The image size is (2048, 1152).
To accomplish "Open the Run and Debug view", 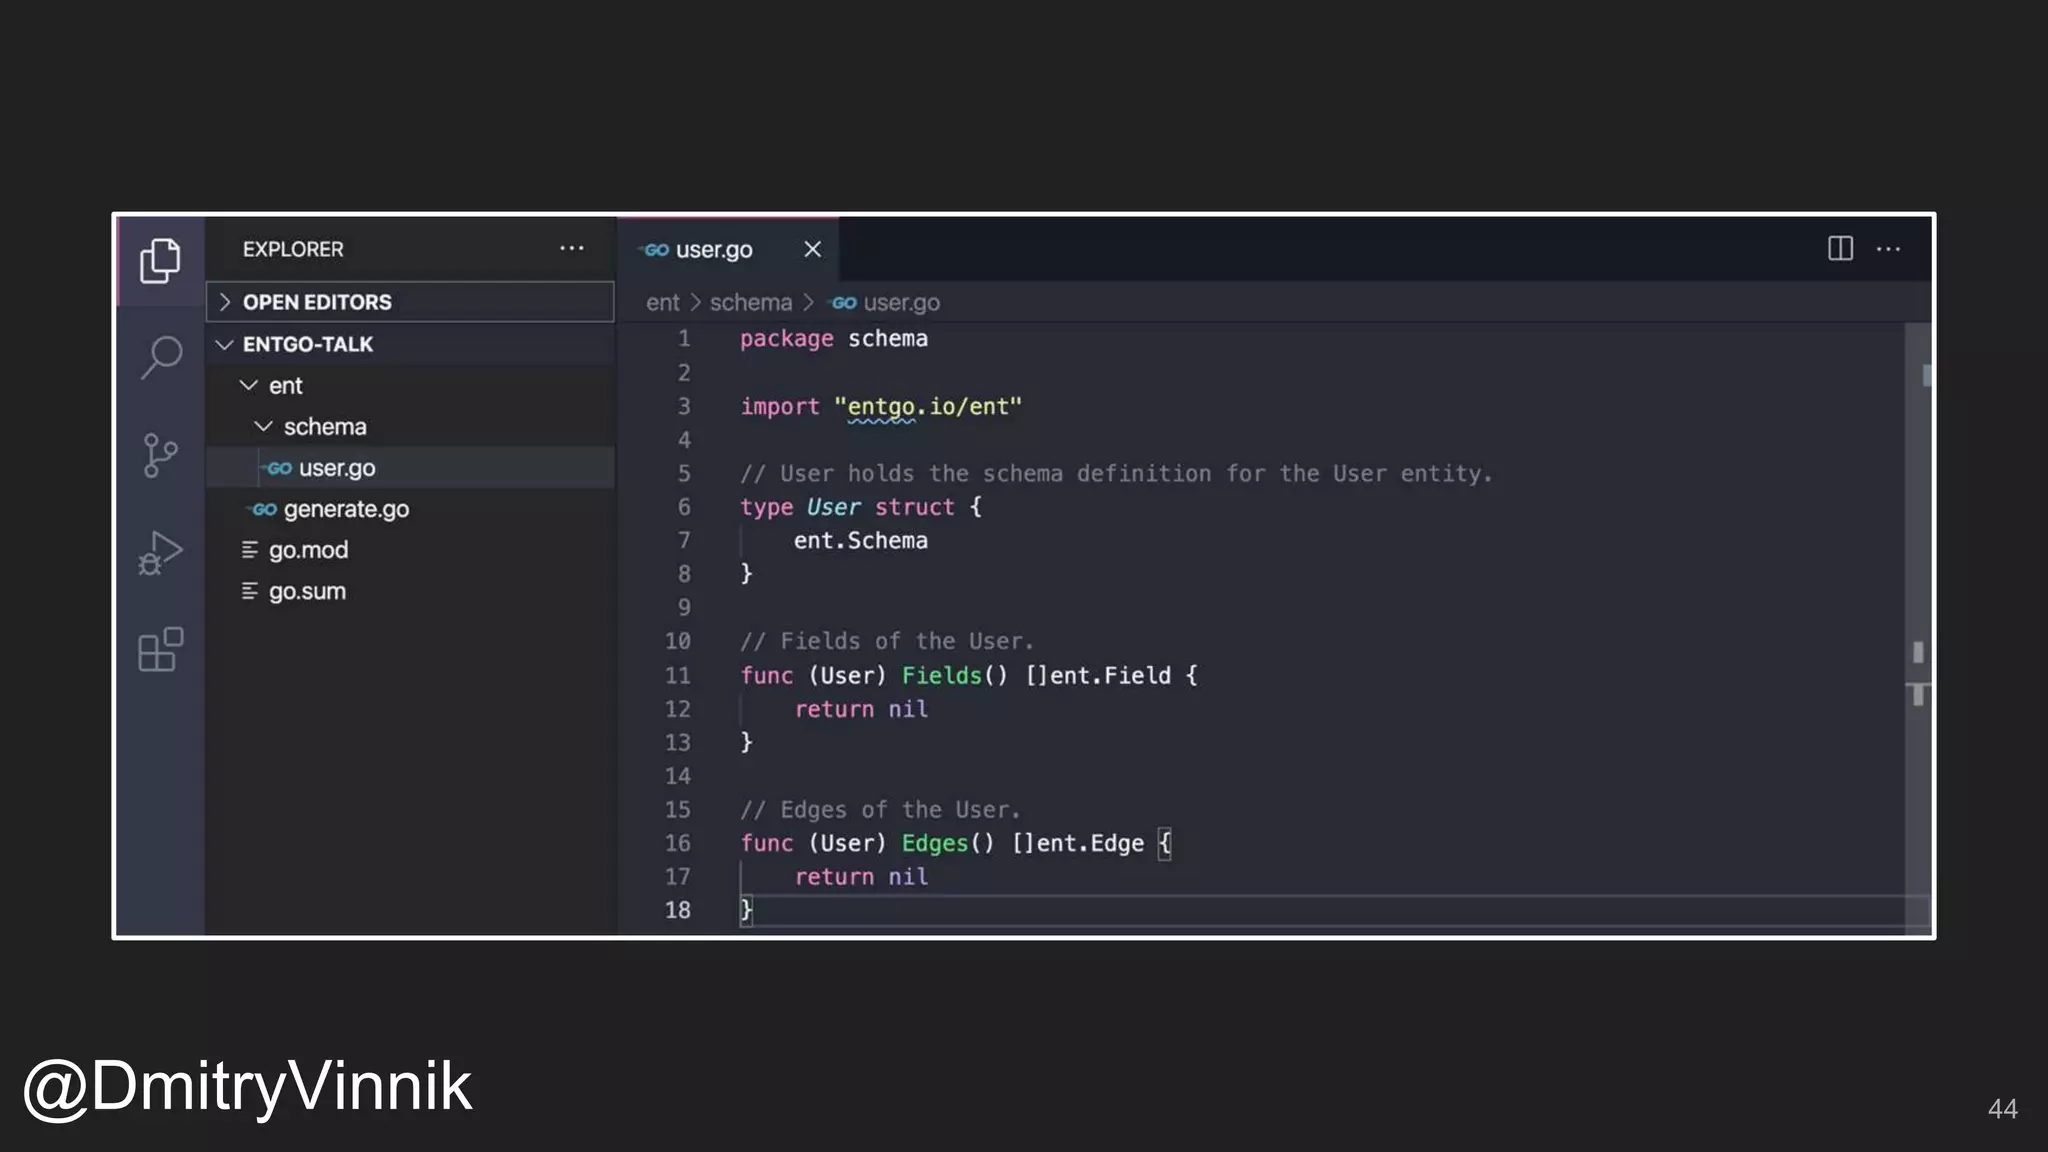I will click(x=160, y=552).
